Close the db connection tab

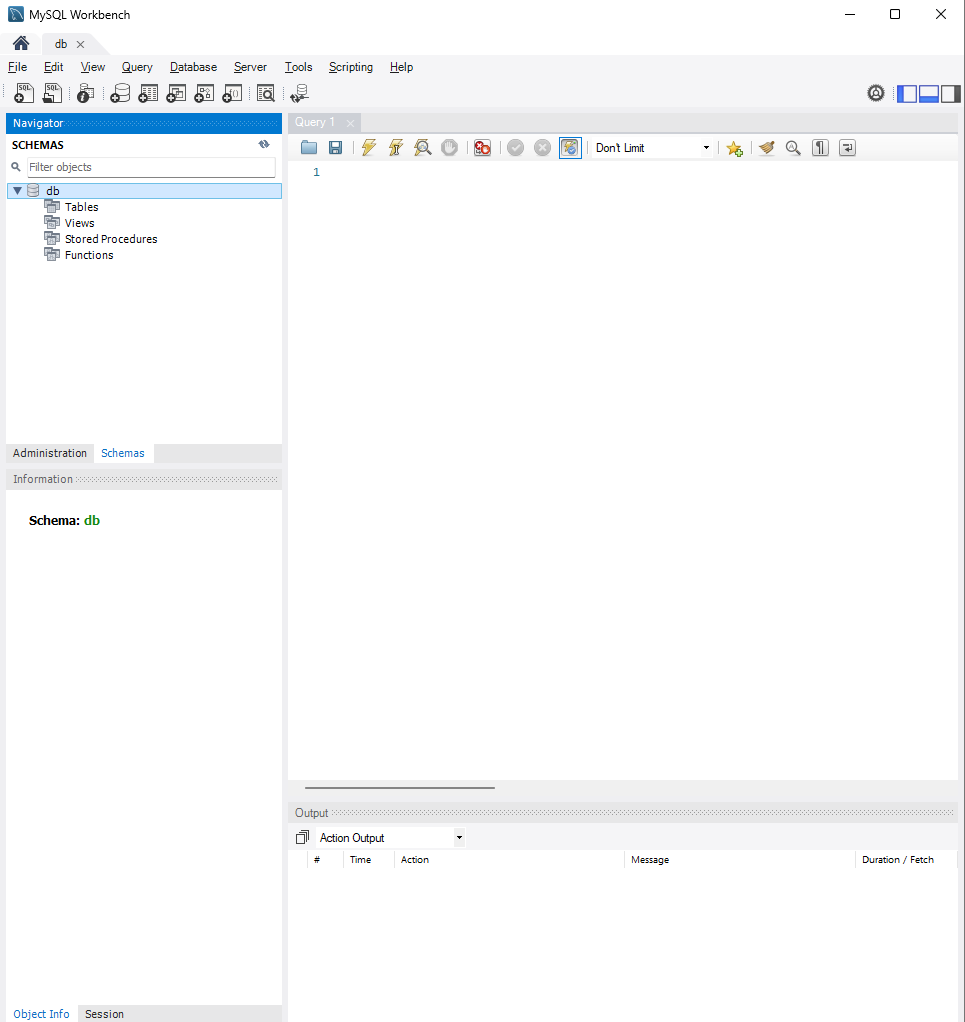(80, 44)
